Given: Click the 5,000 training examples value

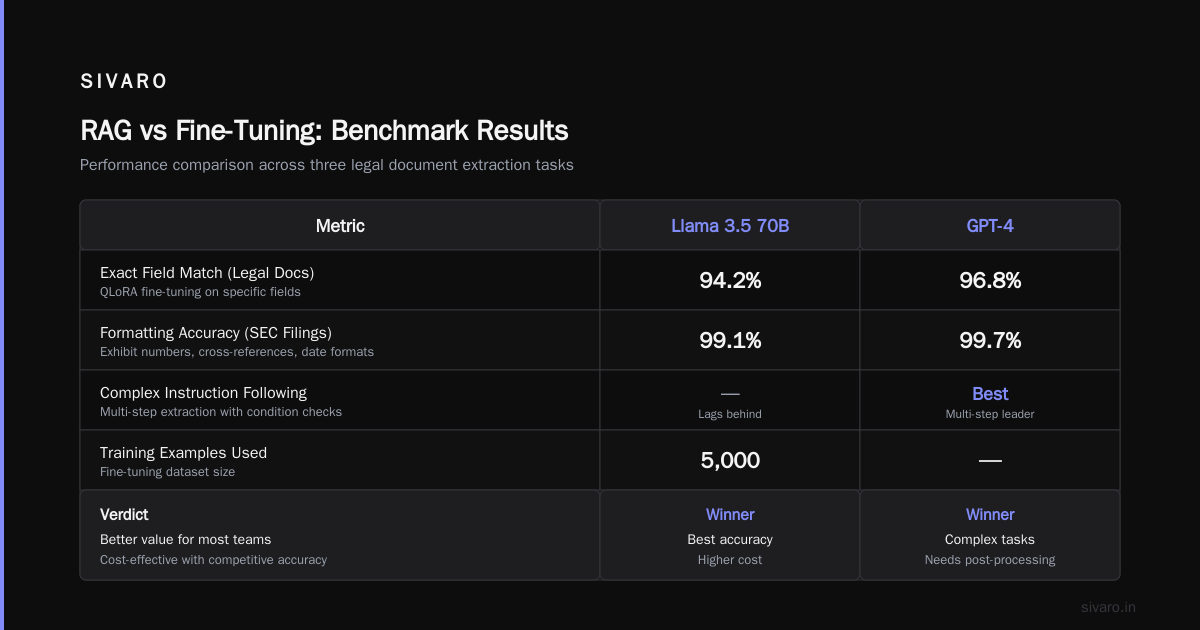Looking at the screenshot, I should (x=730, y=460).
